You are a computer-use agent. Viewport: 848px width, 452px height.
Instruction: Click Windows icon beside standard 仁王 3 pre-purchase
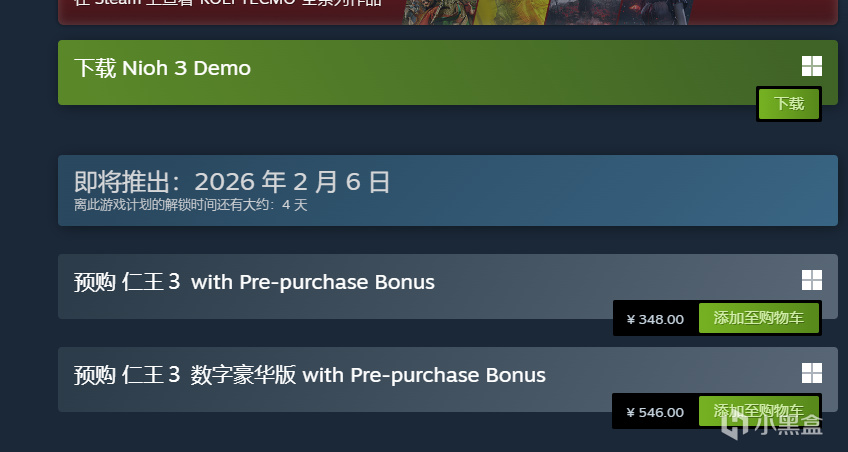pyautogui.click(x=811, y=280)
